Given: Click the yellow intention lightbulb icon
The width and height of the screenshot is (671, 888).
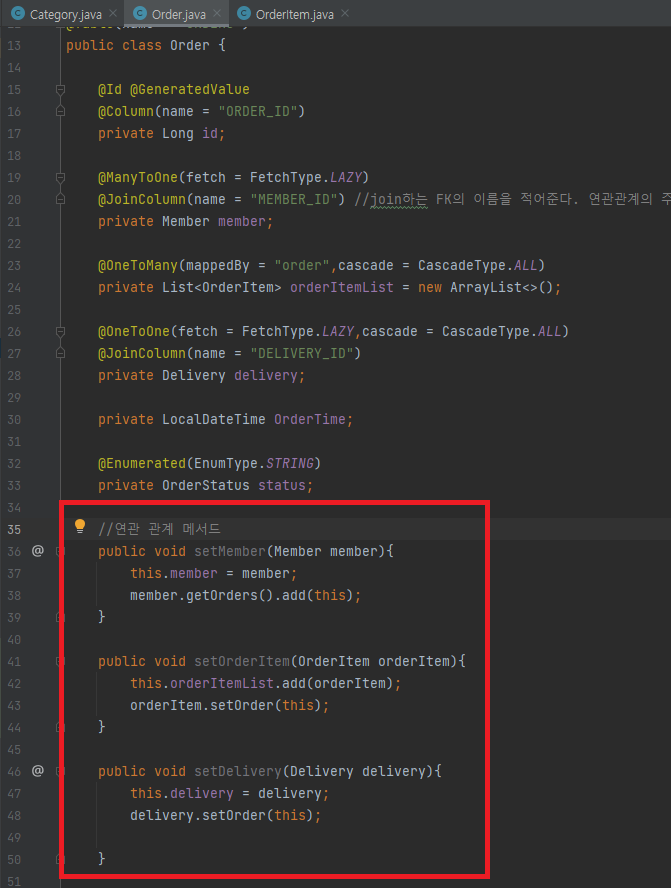Looking at the screenshot, I should coord(80,527).
